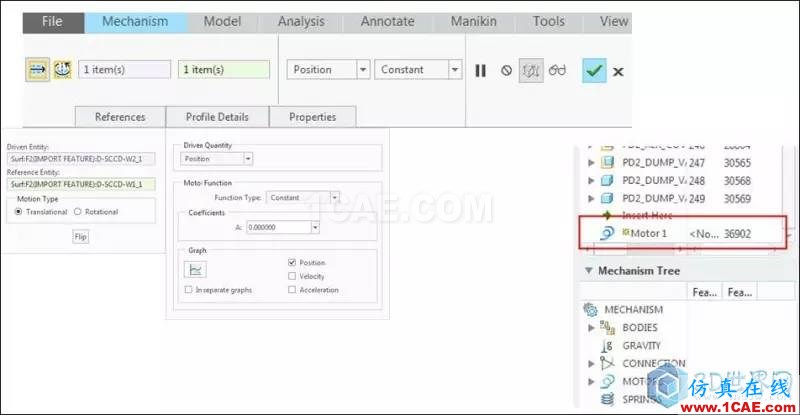Open the Constant dropdown in the ribbon

click(455, 69)
